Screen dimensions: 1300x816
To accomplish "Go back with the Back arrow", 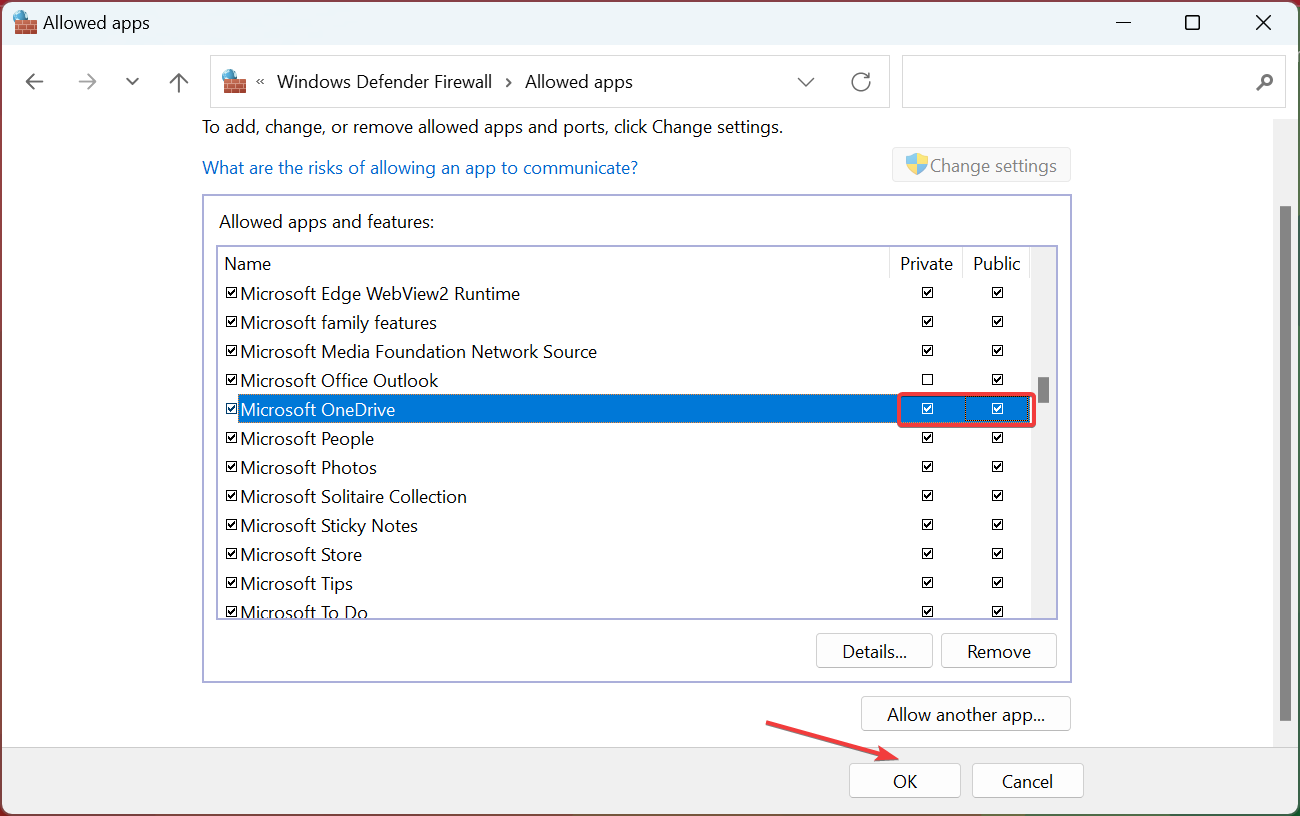I will 35,82.
